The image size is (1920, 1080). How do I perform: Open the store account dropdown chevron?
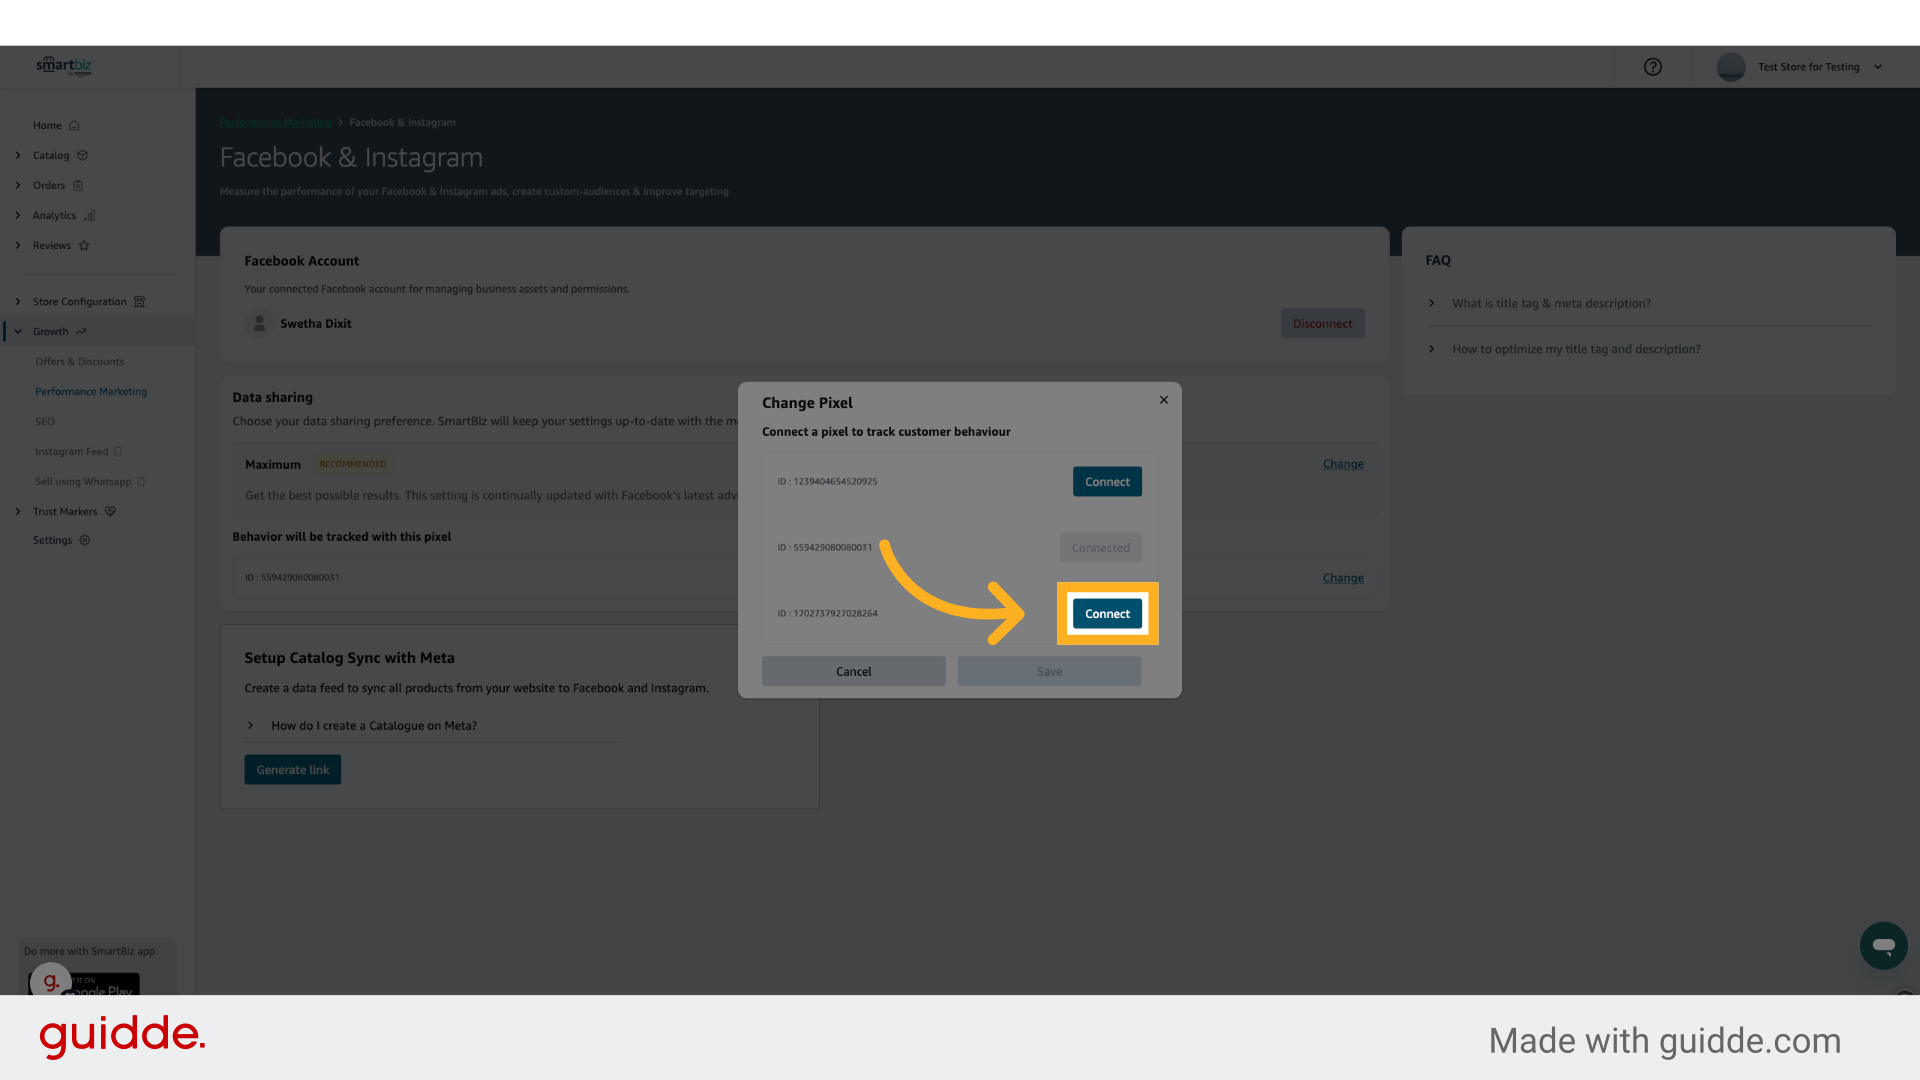click(x=1878, y=67)
